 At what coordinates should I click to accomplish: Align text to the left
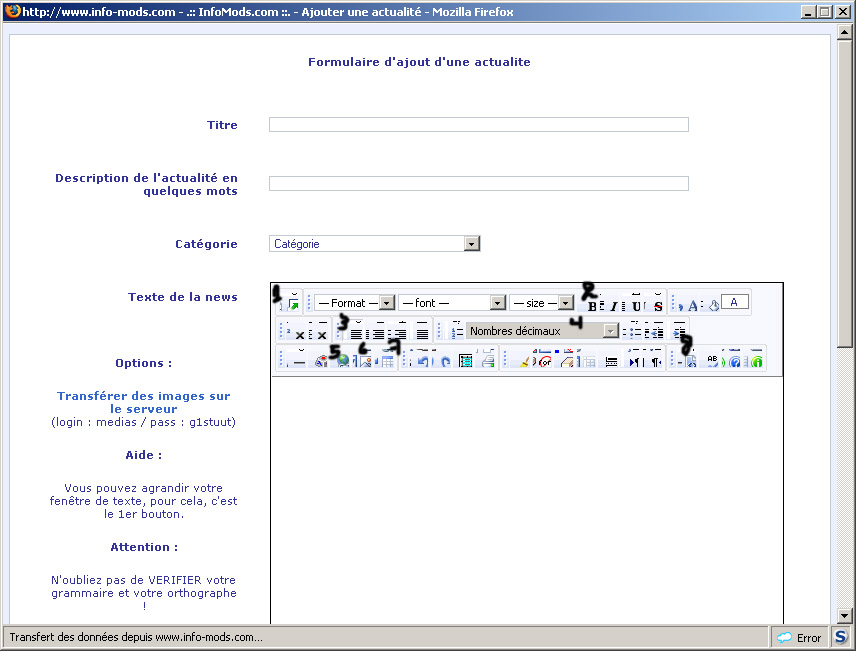pos(356,333)
